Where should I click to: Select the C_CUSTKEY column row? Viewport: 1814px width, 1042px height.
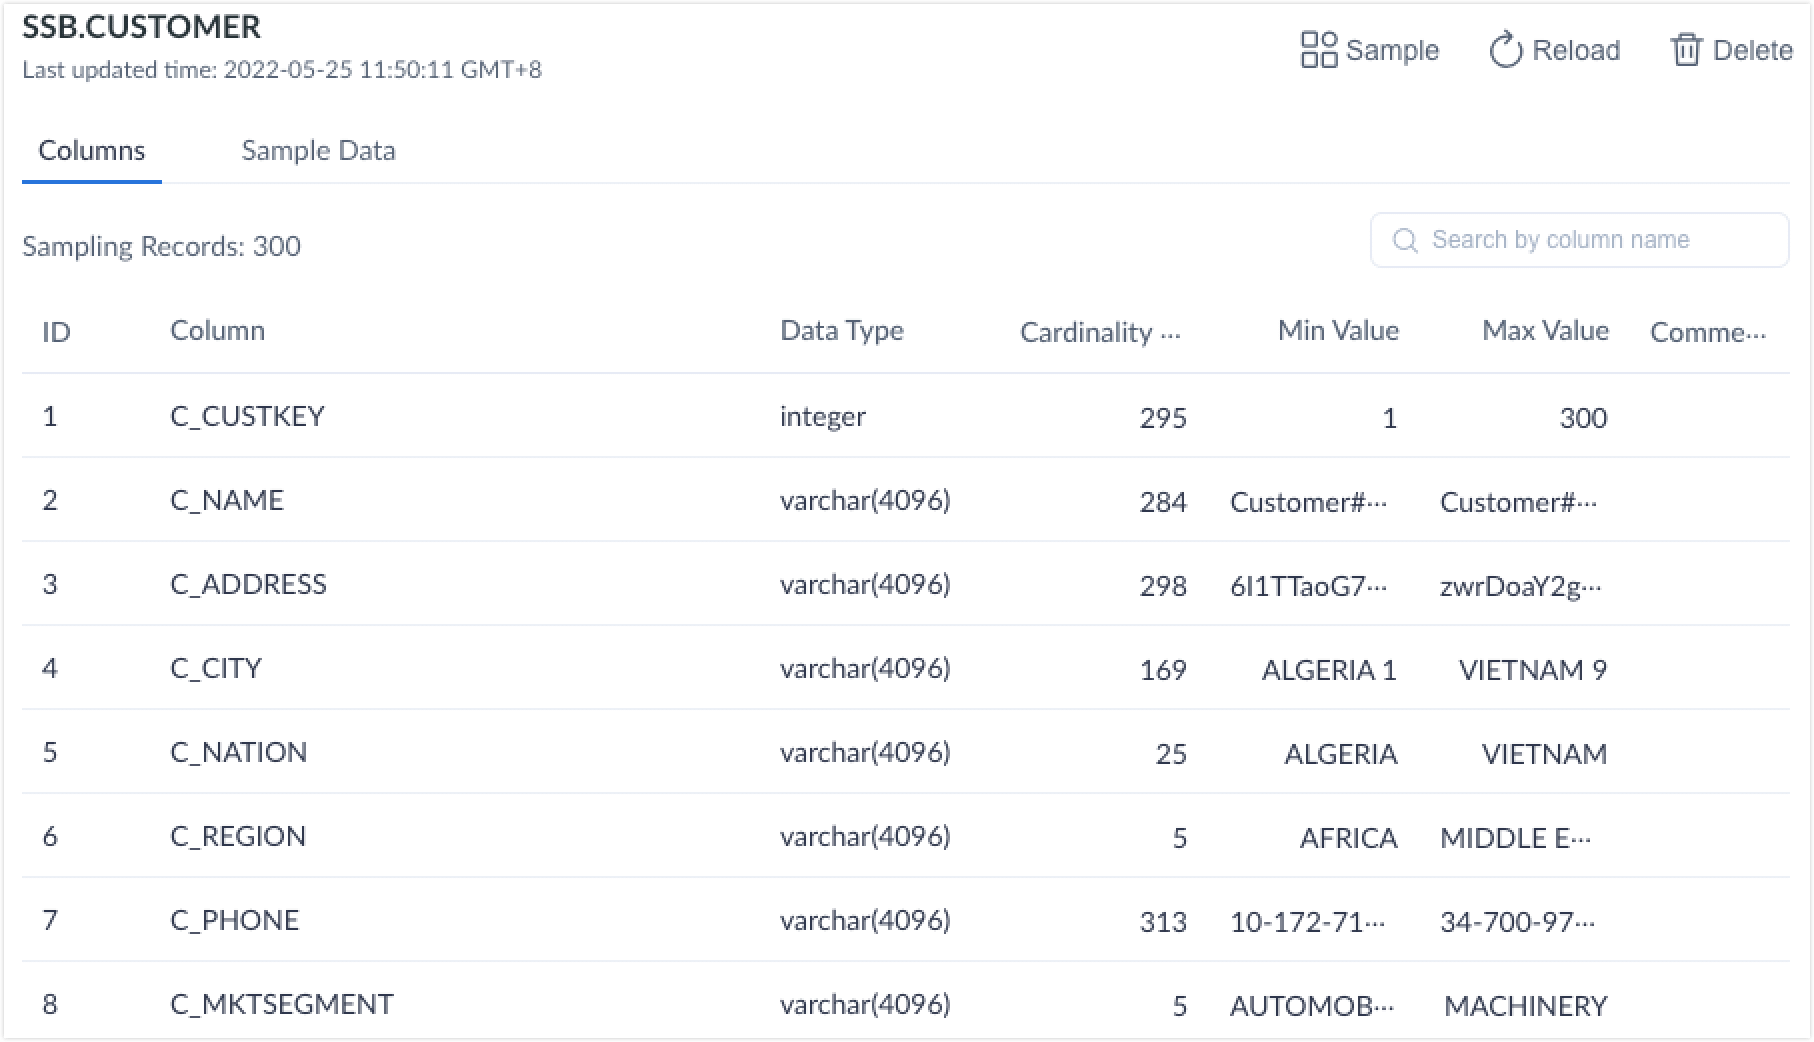[x=247, y=416]
